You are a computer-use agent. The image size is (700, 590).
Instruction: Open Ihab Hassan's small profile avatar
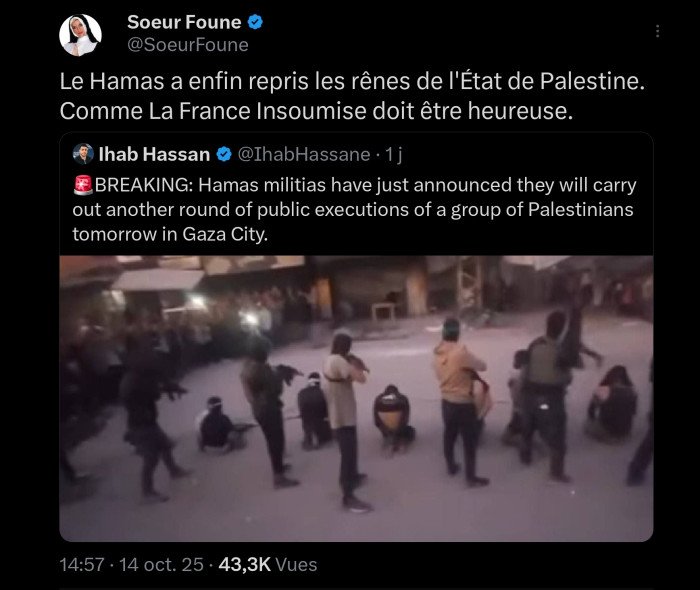[x=83, y=154]
